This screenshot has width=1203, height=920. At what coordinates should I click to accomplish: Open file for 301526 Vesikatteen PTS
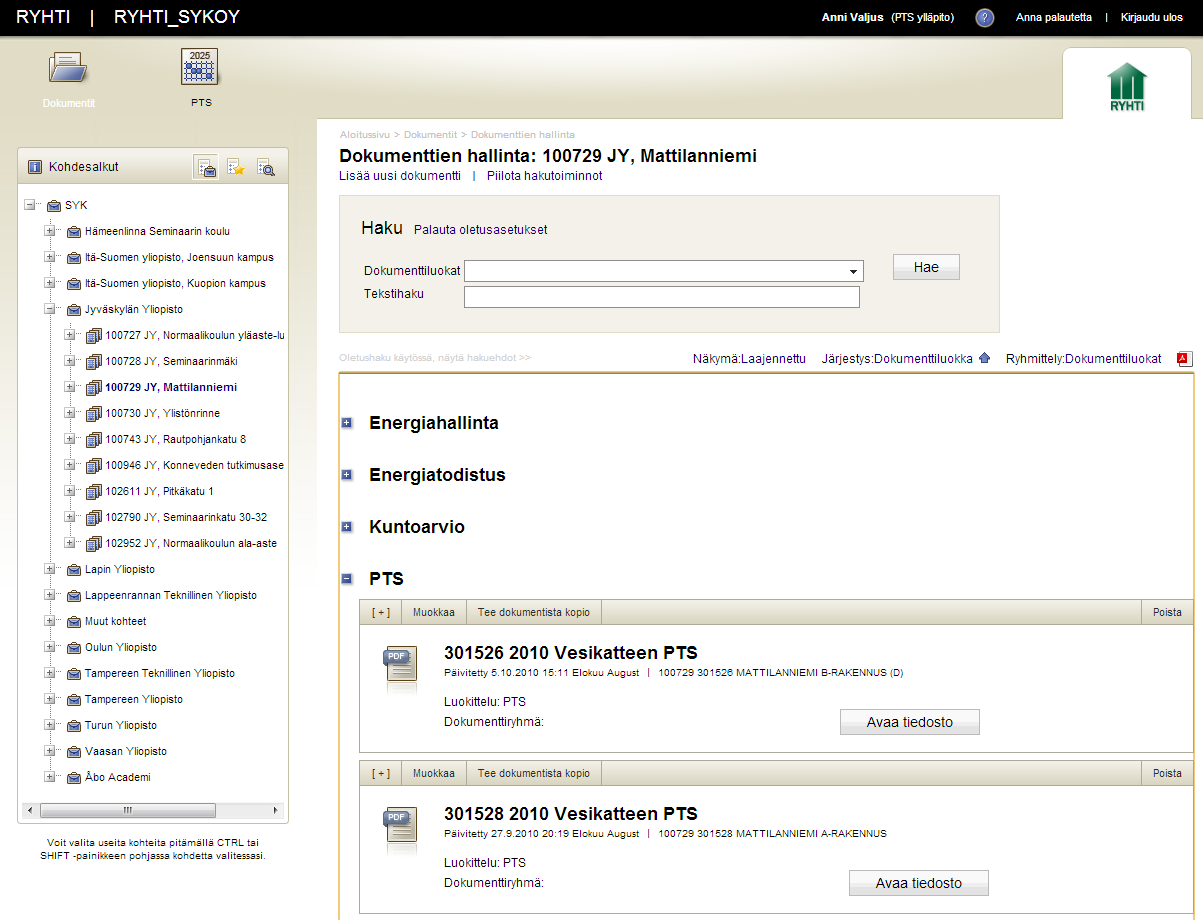click(910, 722)
